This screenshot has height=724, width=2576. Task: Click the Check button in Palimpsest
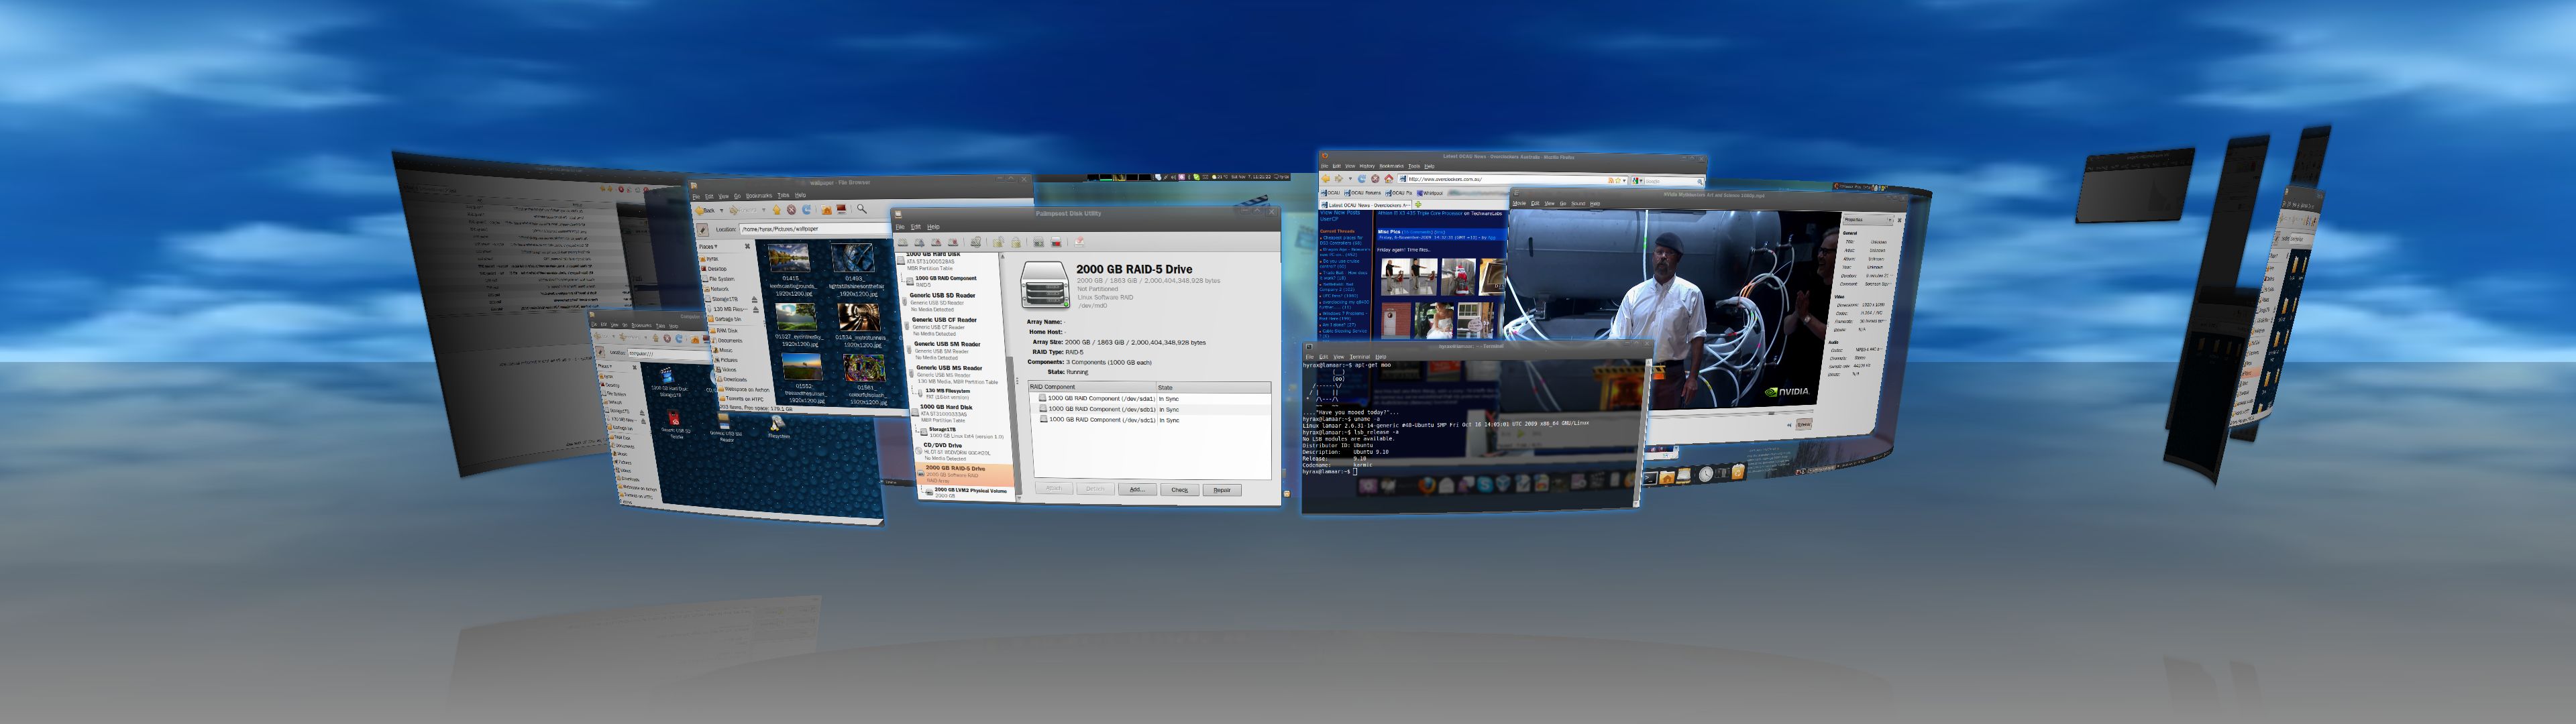click(x=1180, y=491)
